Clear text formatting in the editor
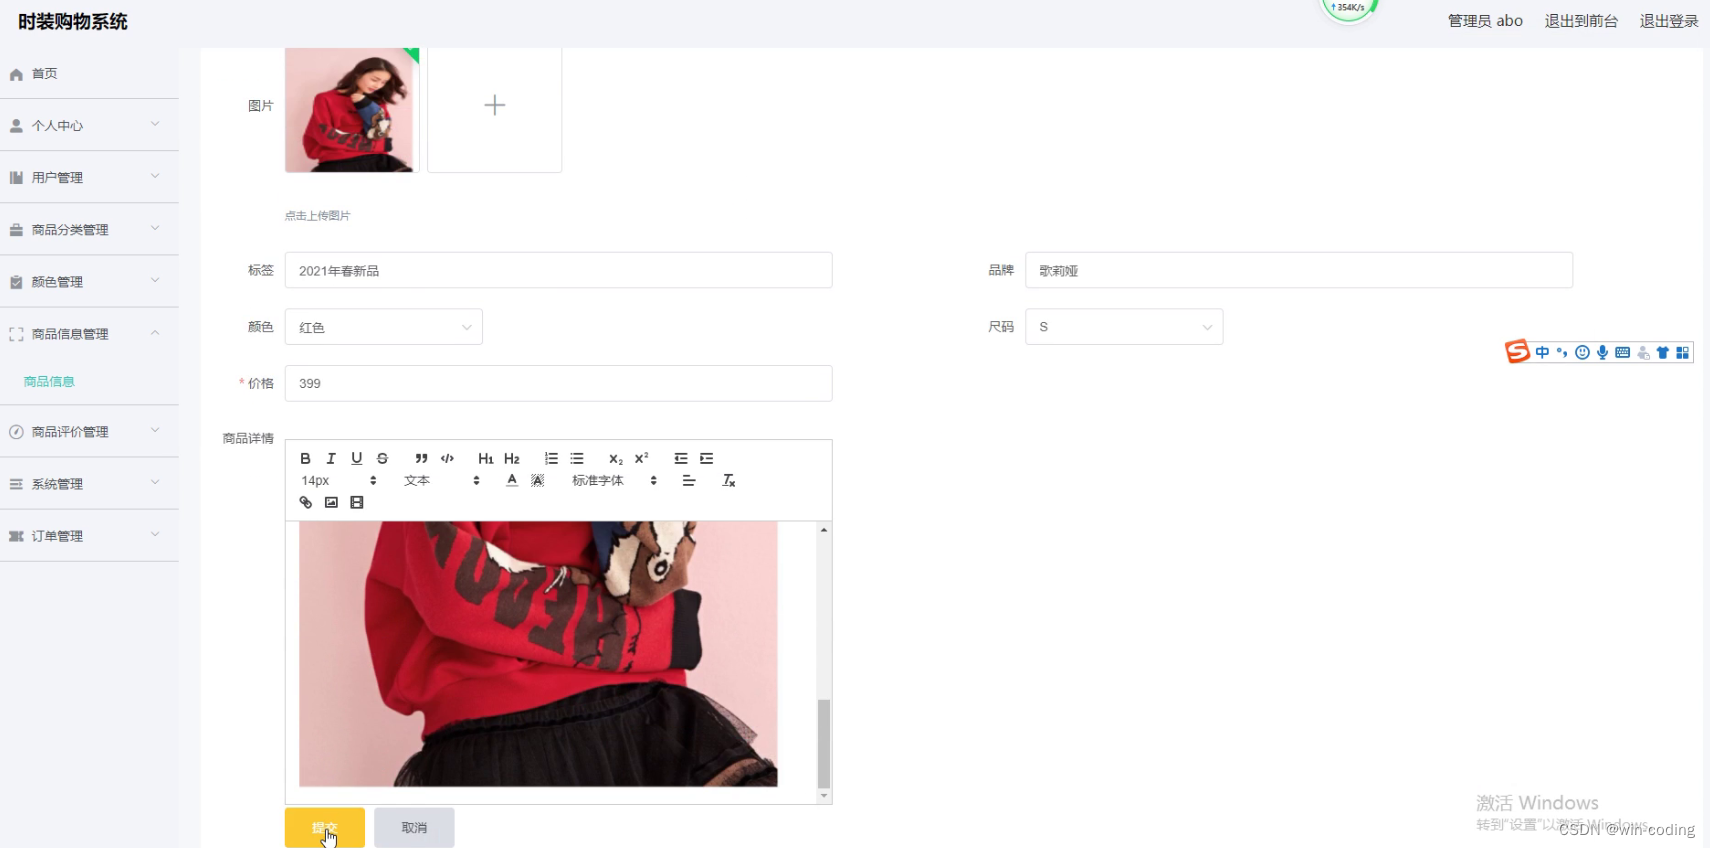Image resolution: width=1710 pixels, height=848 pixels. click(x=729, y=480)
